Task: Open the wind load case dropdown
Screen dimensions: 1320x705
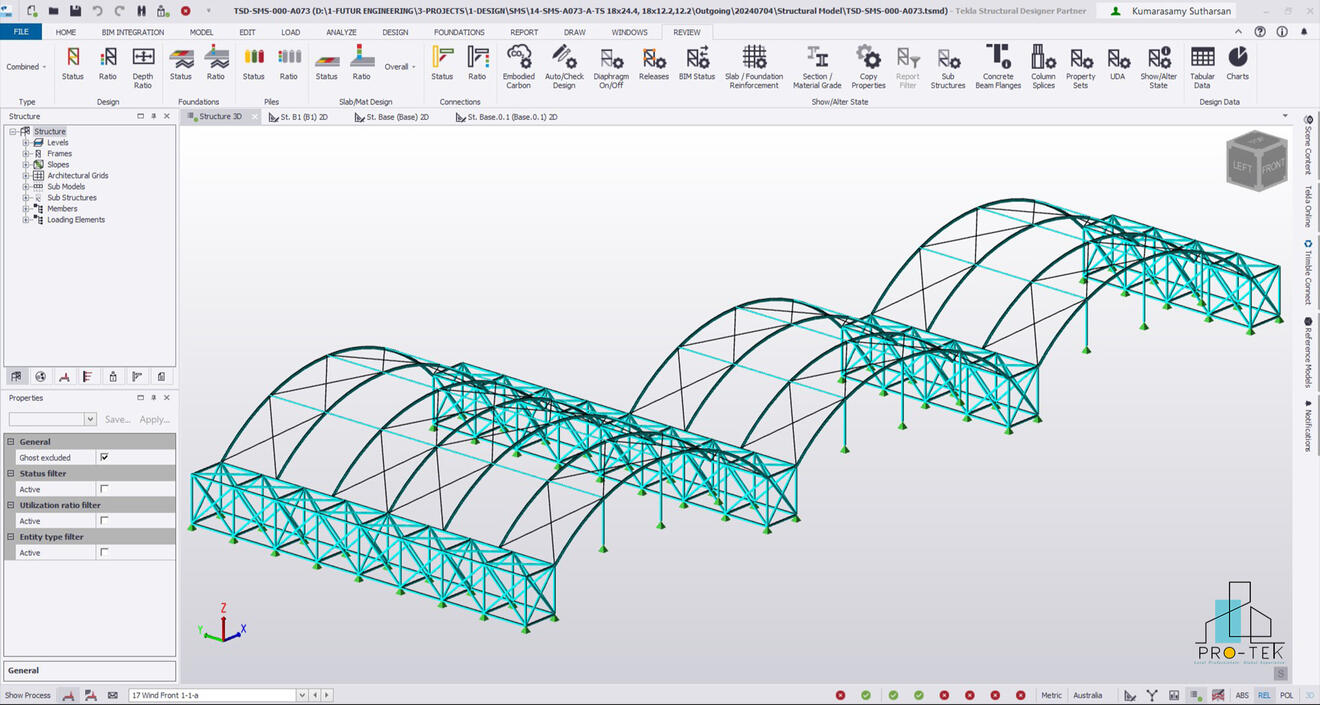Action: 300,695
